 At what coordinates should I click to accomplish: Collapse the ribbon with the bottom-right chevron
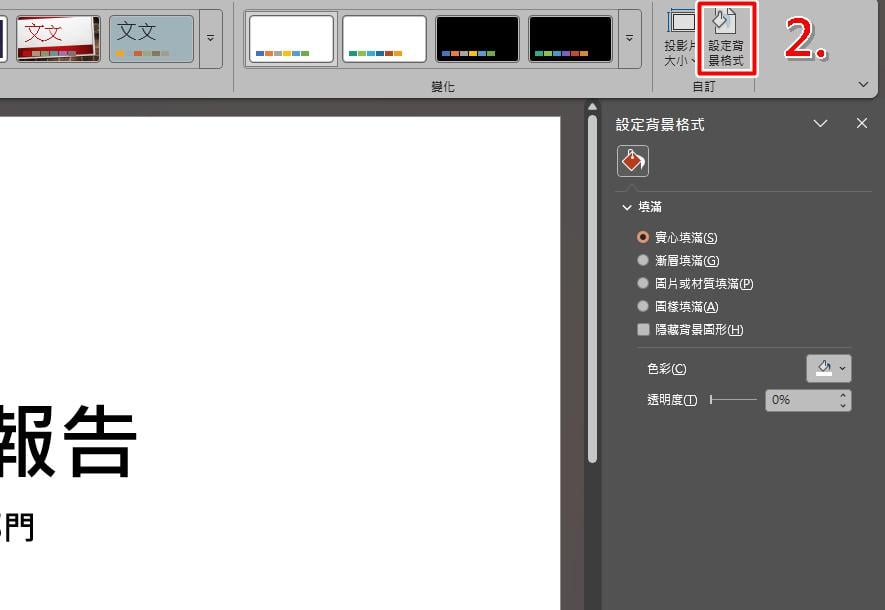[863, 85]
